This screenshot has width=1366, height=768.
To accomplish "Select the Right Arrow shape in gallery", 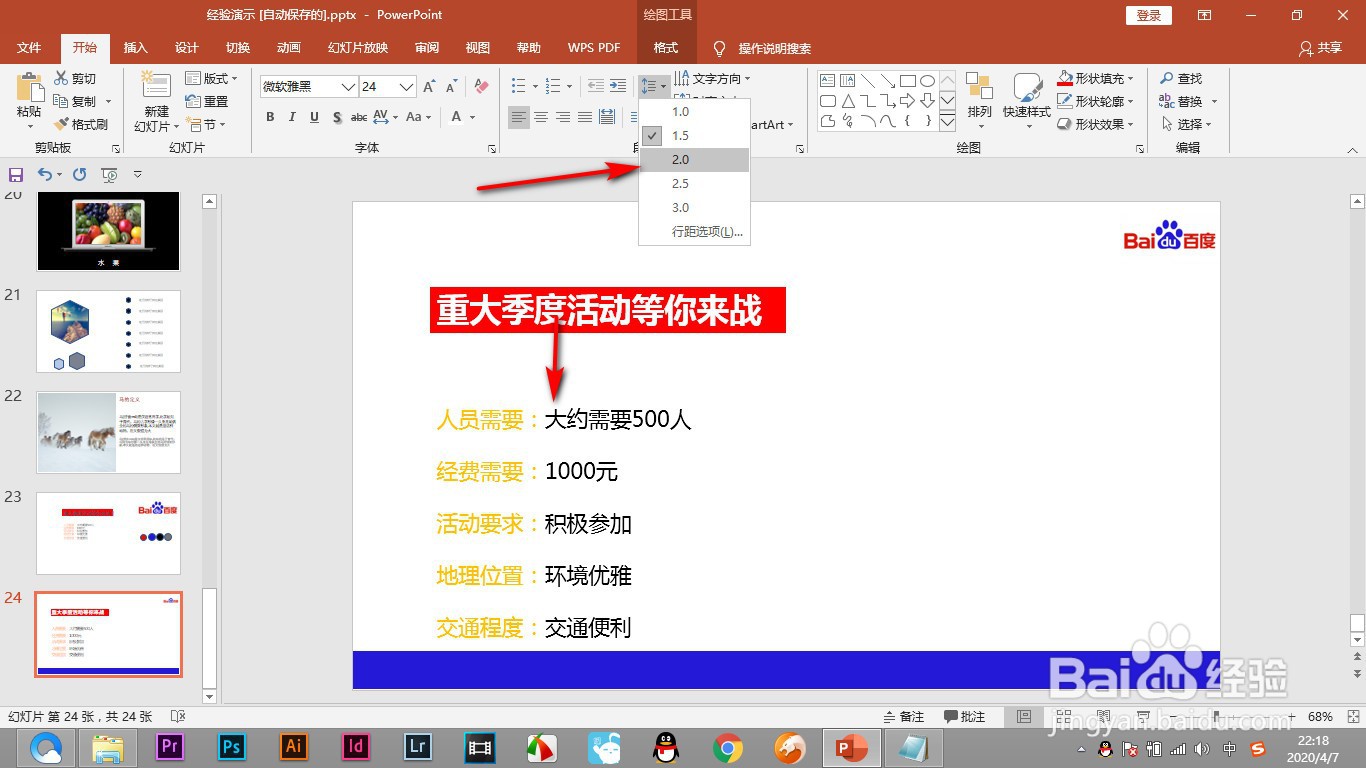I will (908, 101).
